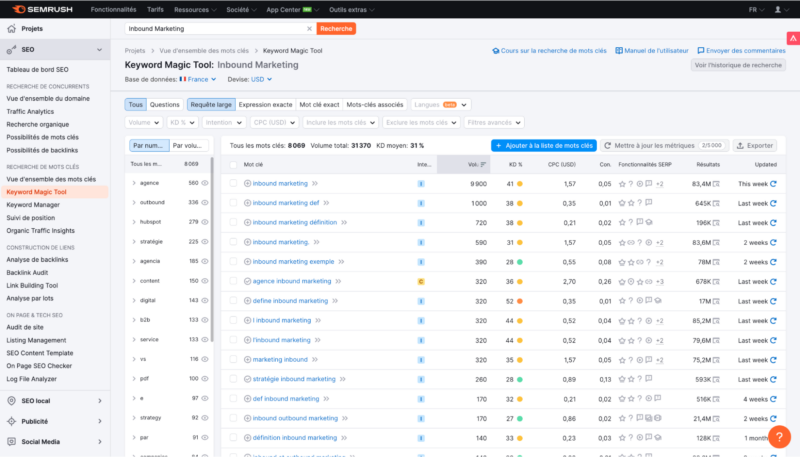
Task: Open Keyword Manager in sidebar
Action: 33,205
